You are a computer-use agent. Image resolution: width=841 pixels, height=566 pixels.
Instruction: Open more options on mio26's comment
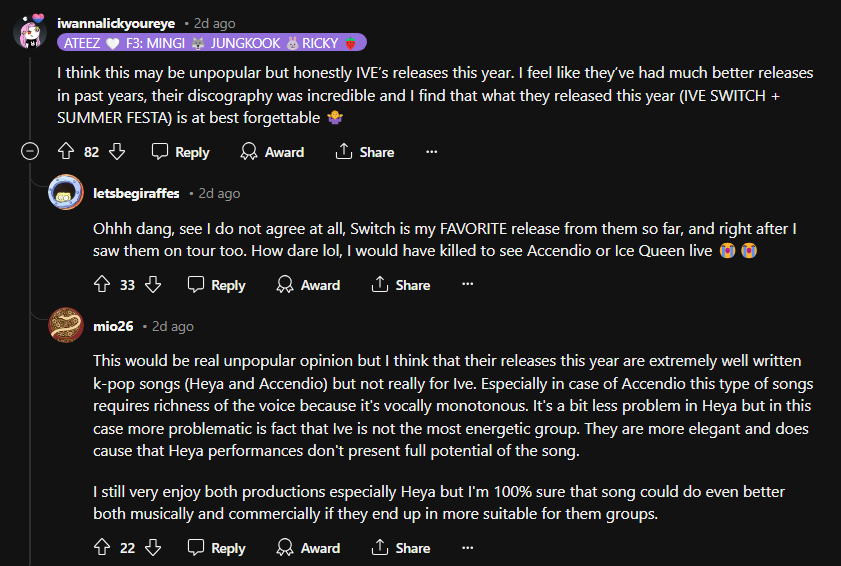468,548
